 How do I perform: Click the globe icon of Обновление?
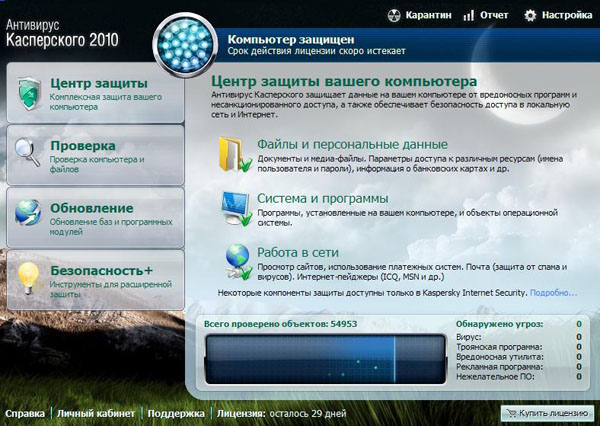tap(28, 213)
